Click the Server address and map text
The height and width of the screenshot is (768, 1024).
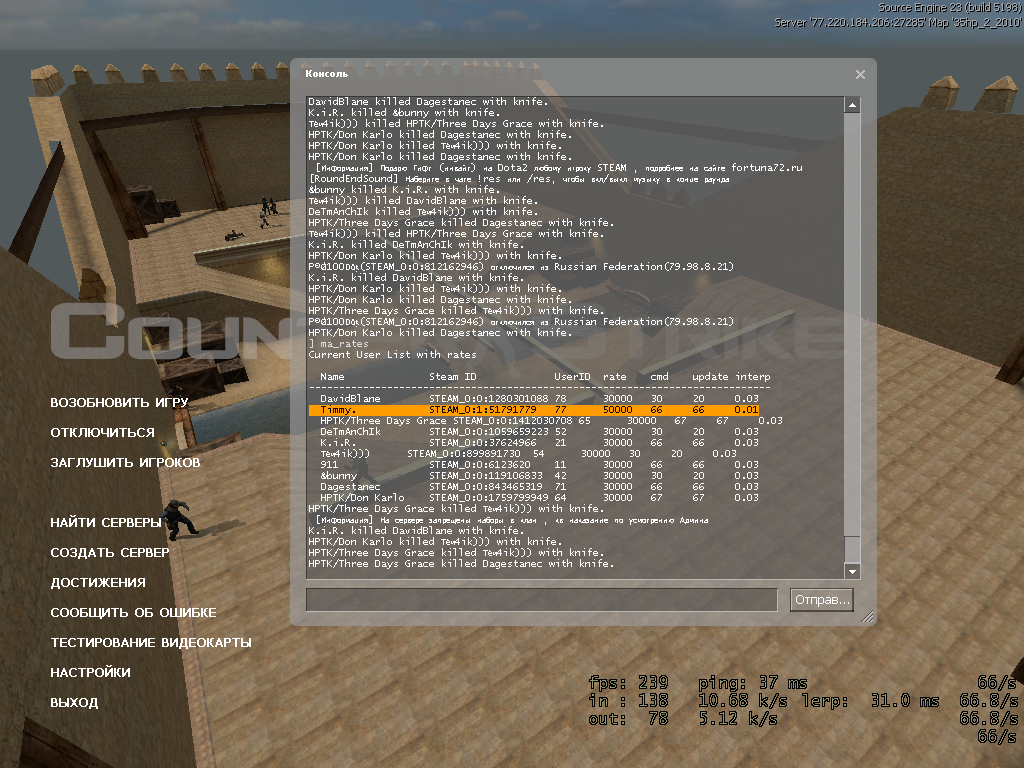[898, 22]
